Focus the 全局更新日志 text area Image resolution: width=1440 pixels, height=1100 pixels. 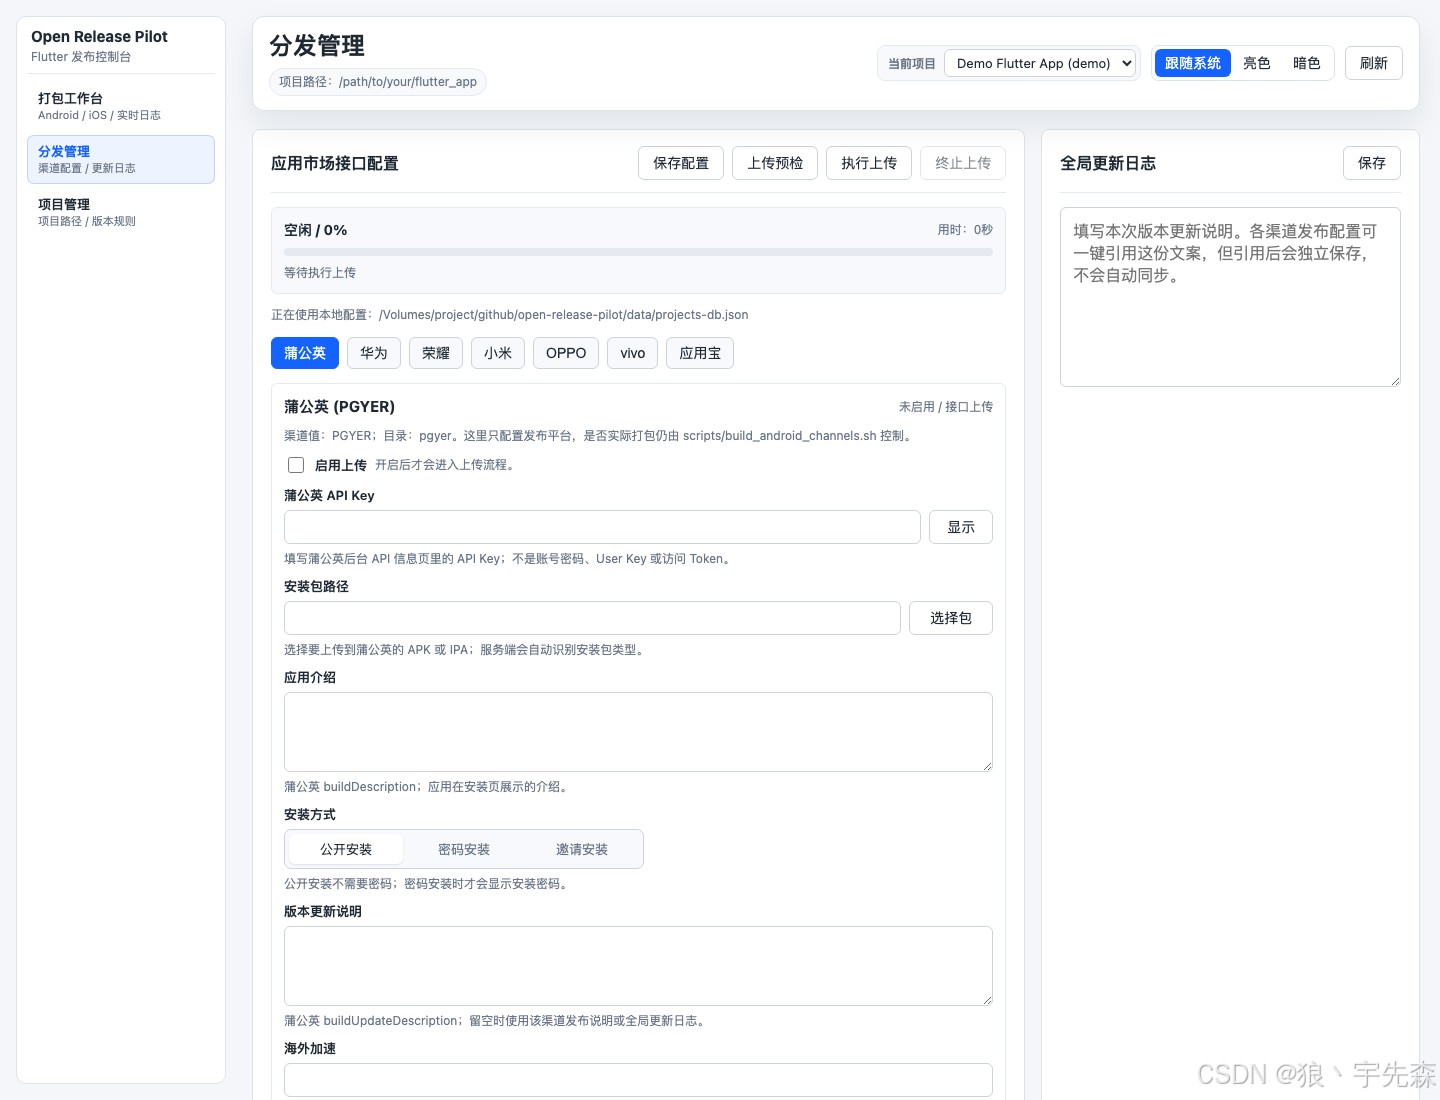1230,297
